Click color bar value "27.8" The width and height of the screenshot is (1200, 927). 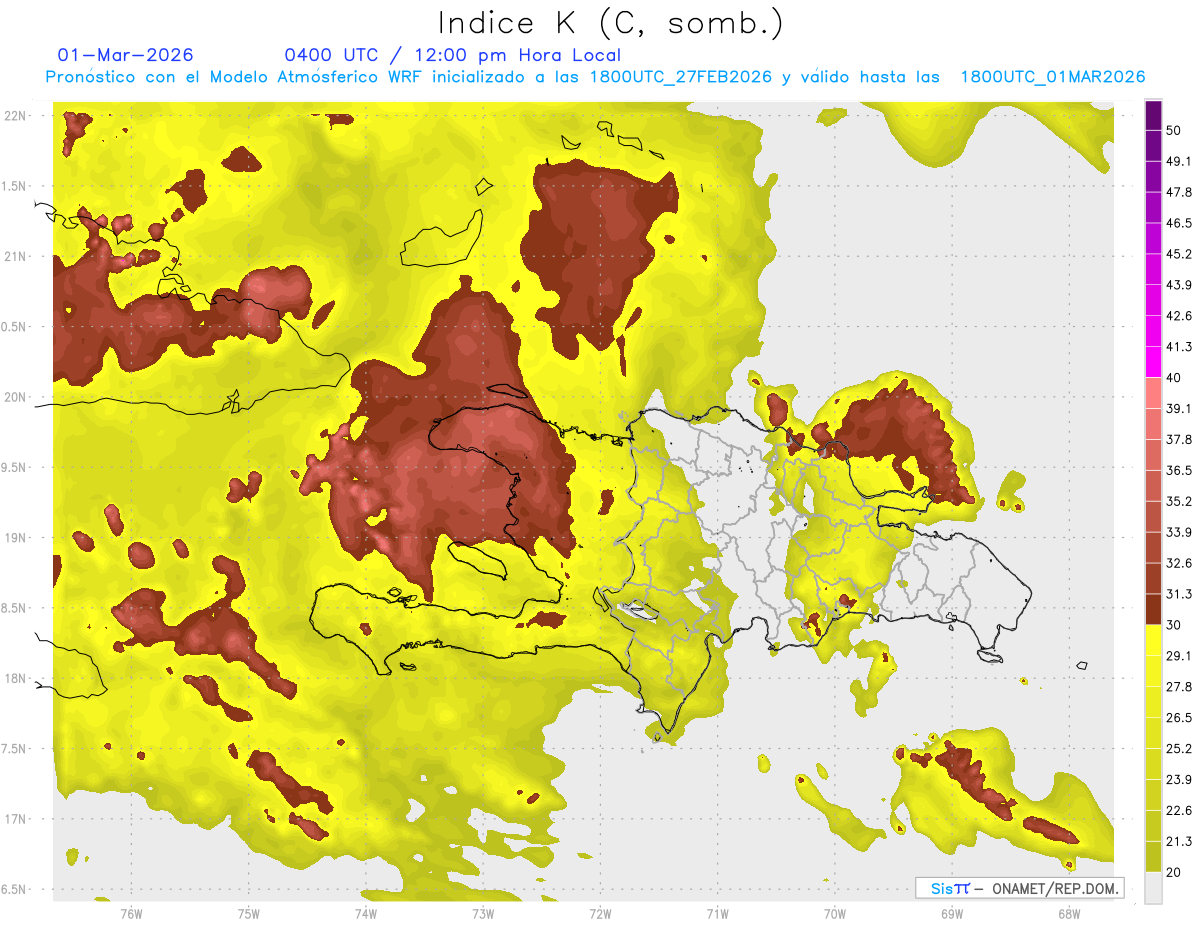[1179, 686]
